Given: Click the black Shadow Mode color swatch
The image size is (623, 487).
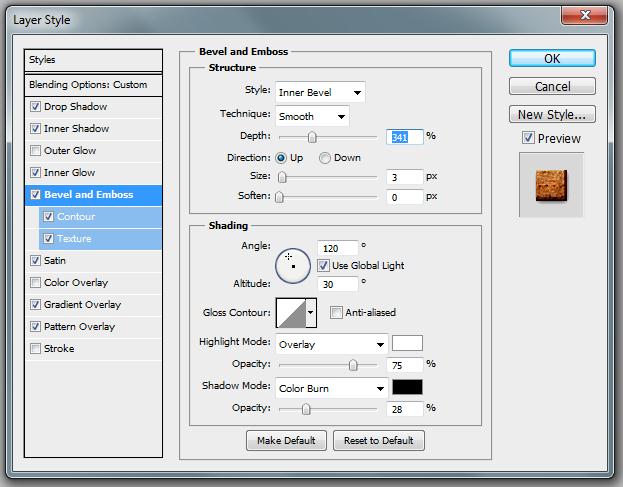Looking at the screenshot, I should click(x=407, y=388).
